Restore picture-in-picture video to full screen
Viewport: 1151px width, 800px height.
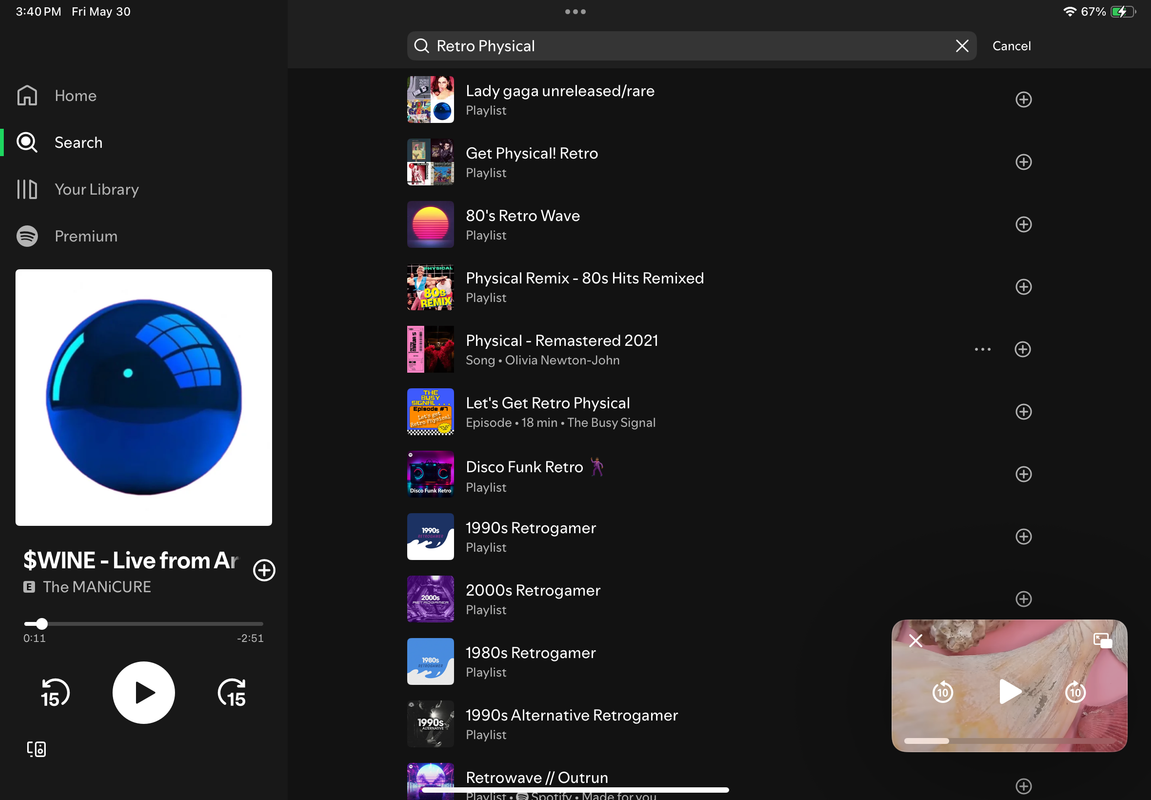[1103, 641]
